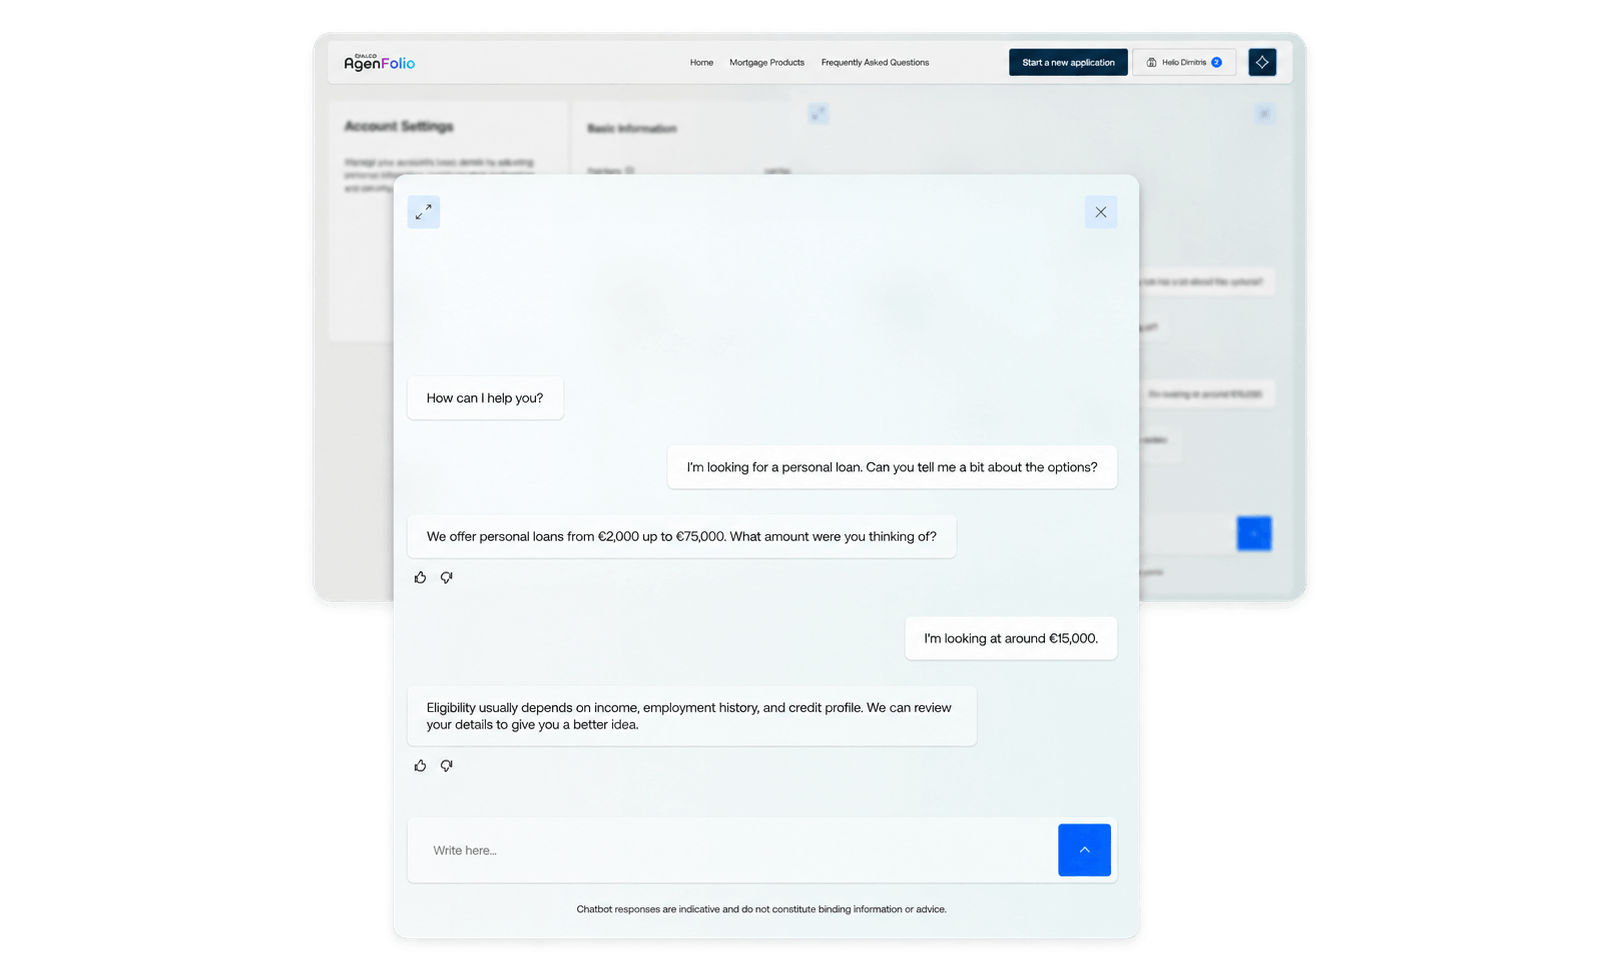Screen dimensions: 1619x971
Task: Open the AgenFolio logo home link
Action: (x=379, y=62)
